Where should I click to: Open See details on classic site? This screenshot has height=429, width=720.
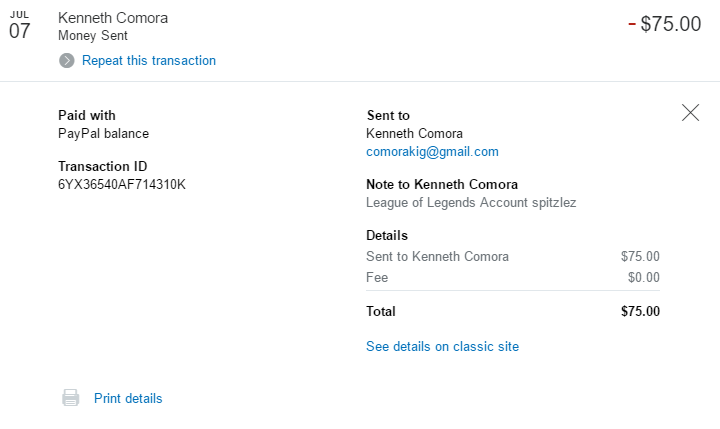(x=442, y=347)
